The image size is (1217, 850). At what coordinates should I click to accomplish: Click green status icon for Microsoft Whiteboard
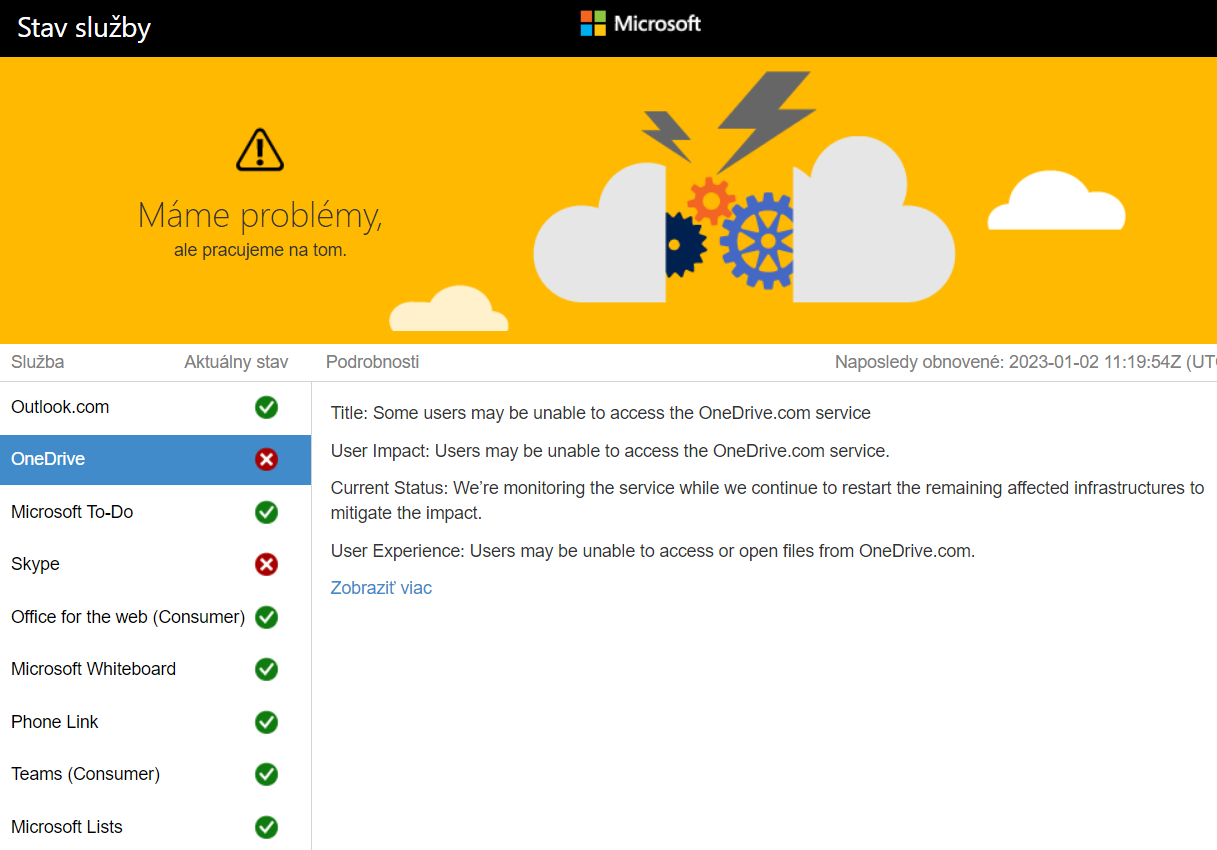pos(266,669)
